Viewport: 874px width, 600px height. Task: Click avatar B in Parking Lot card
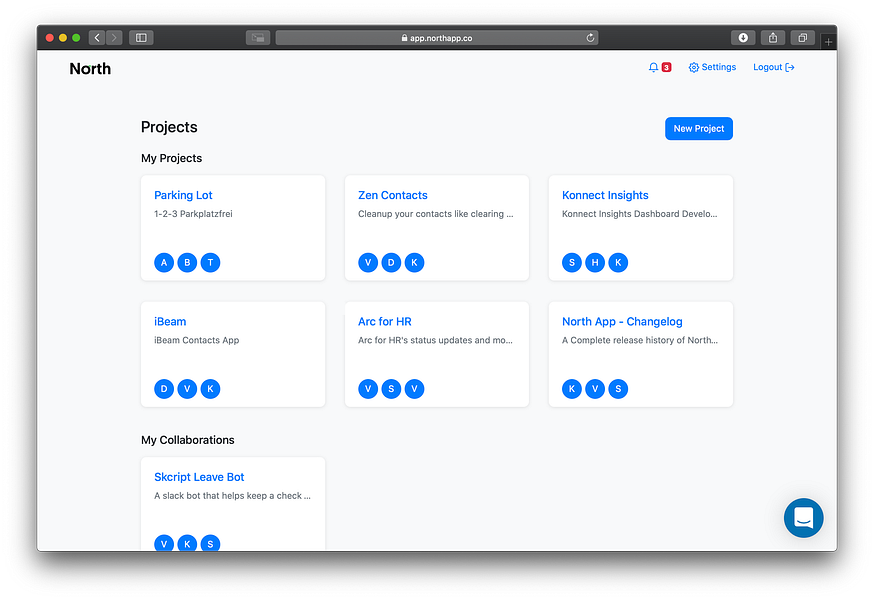coord(187,263)
